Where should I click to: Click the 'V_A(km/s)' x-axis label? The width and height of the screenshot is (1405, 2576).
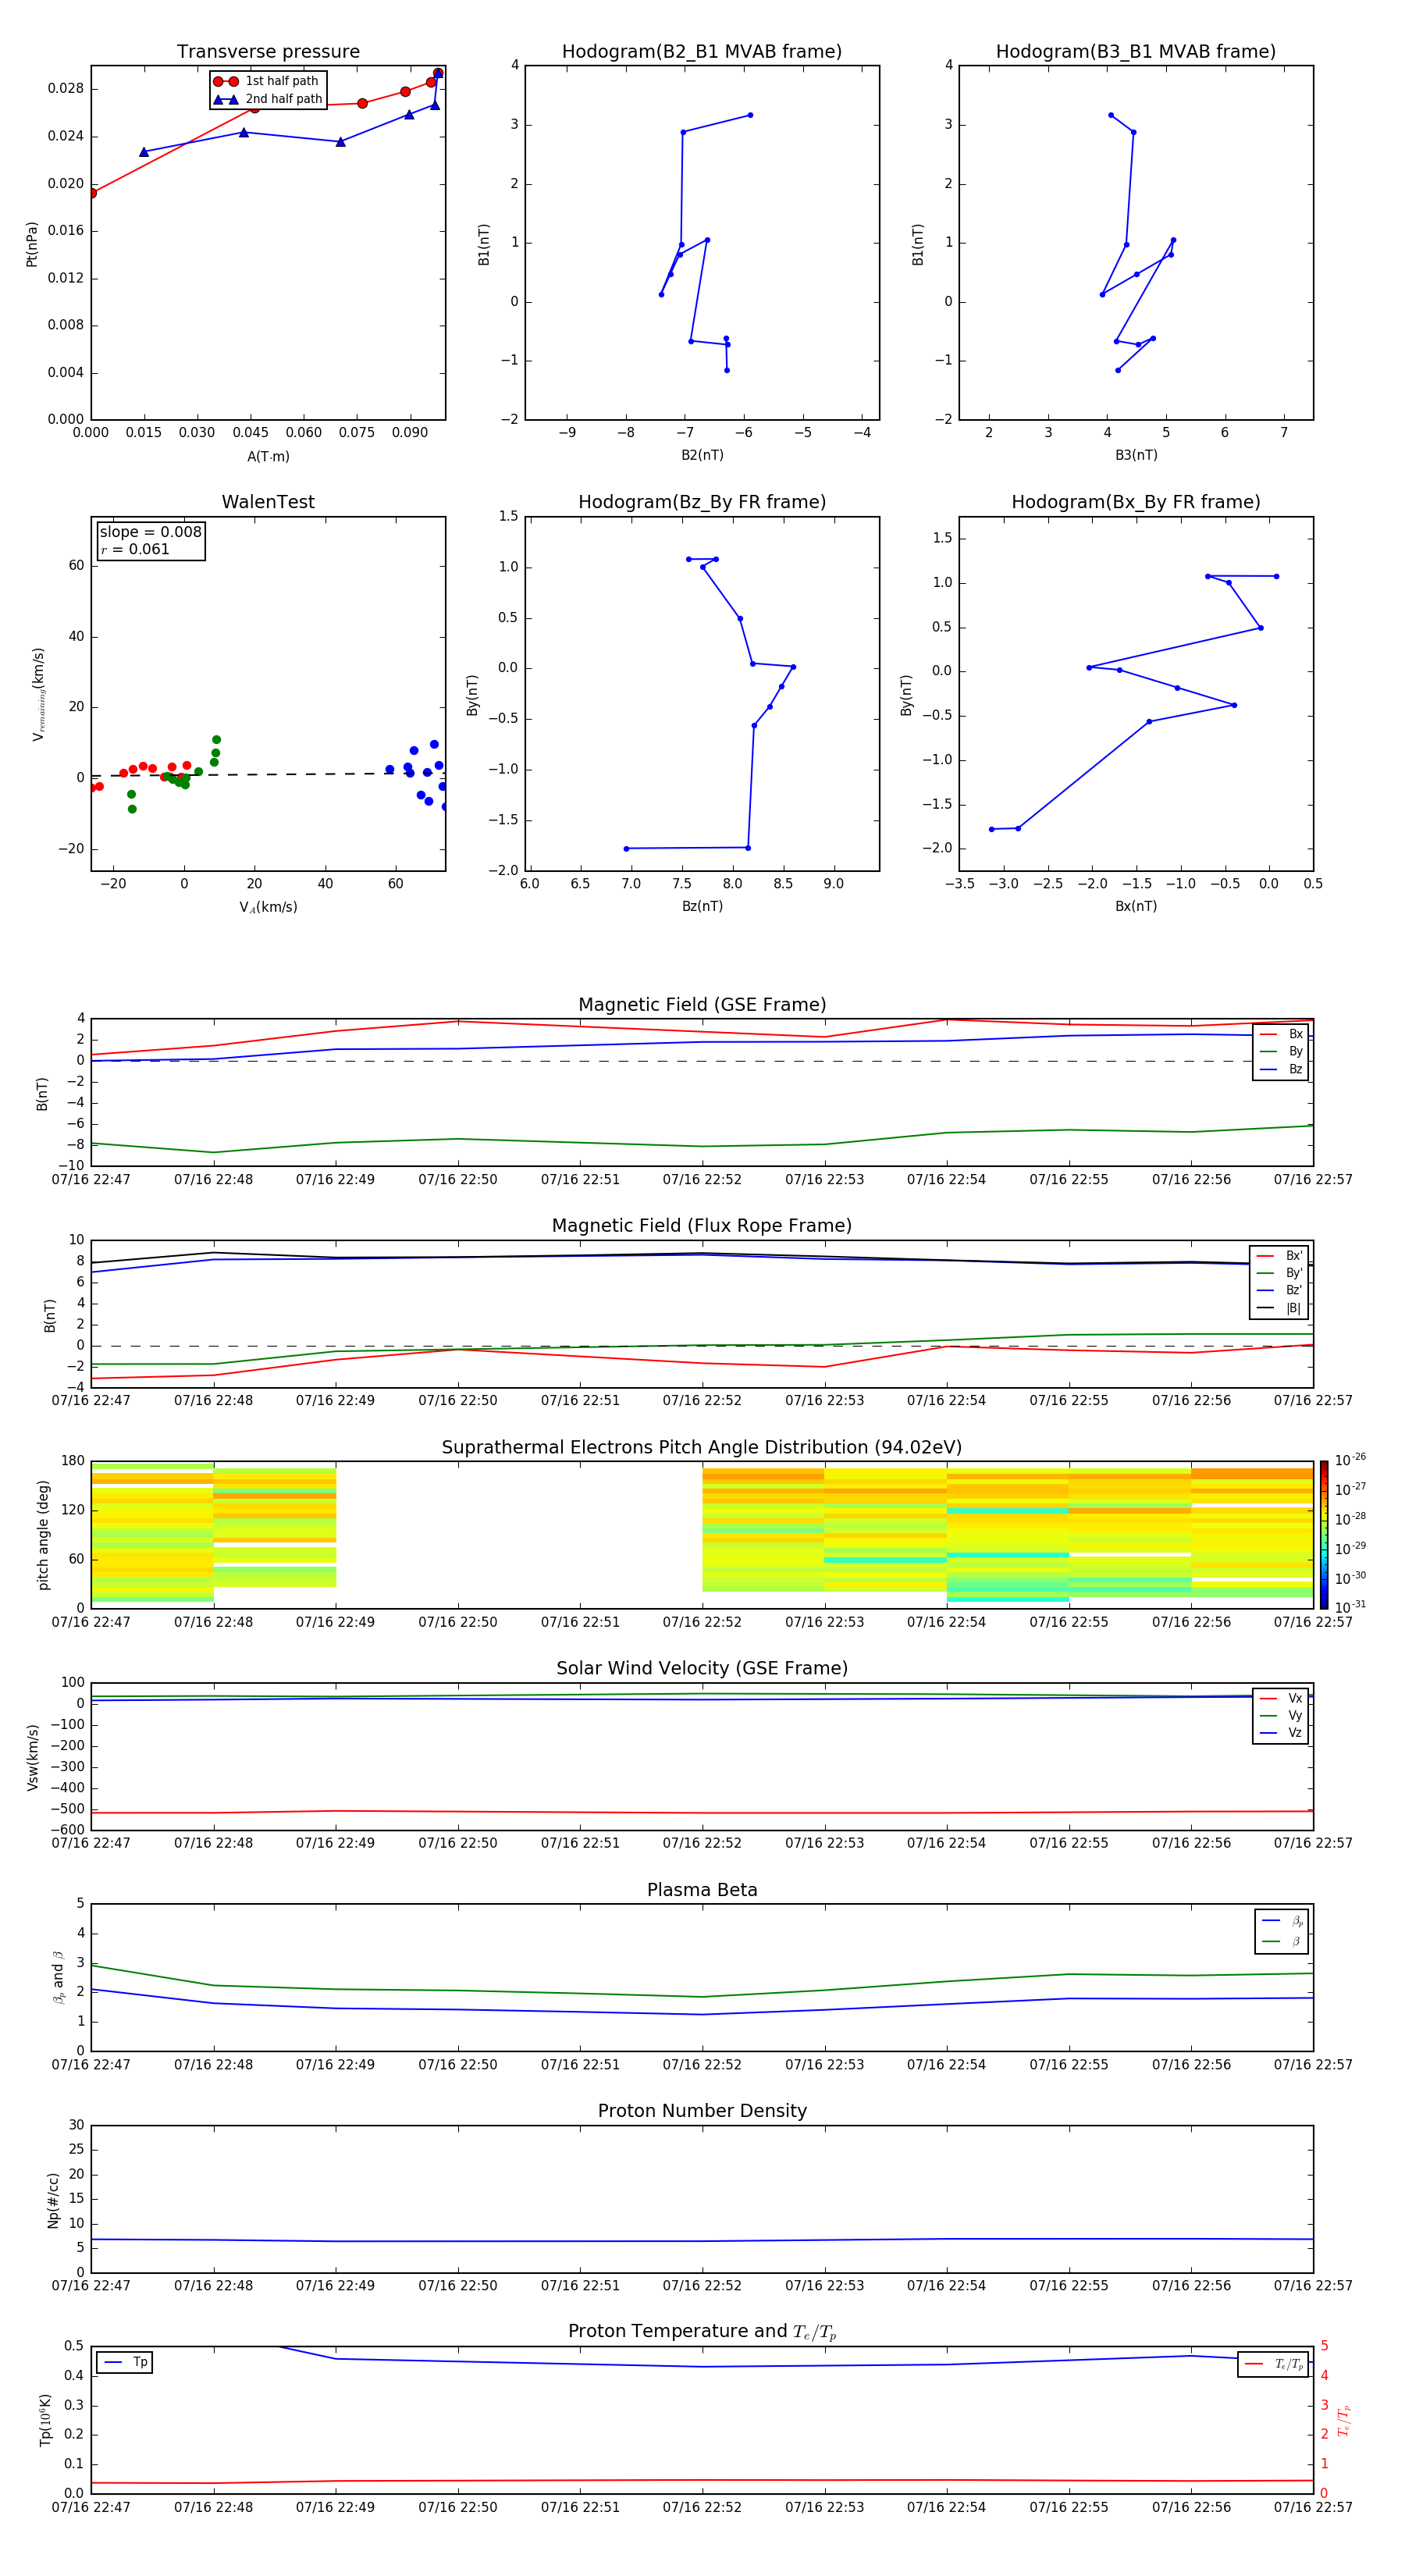click(268, 908)
